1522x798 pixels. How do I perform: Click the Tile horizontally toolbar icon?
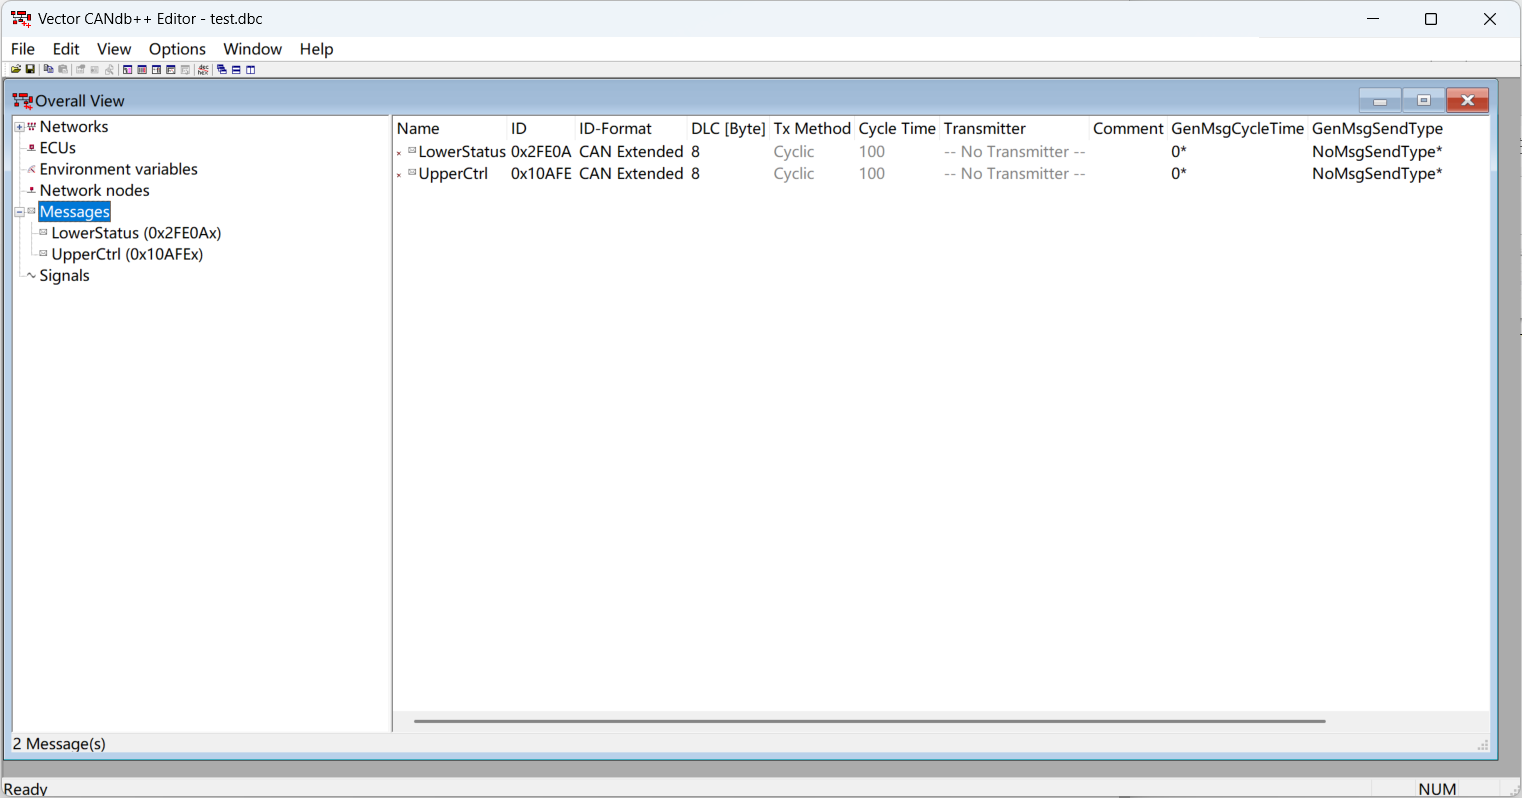(x=236, y=70)
